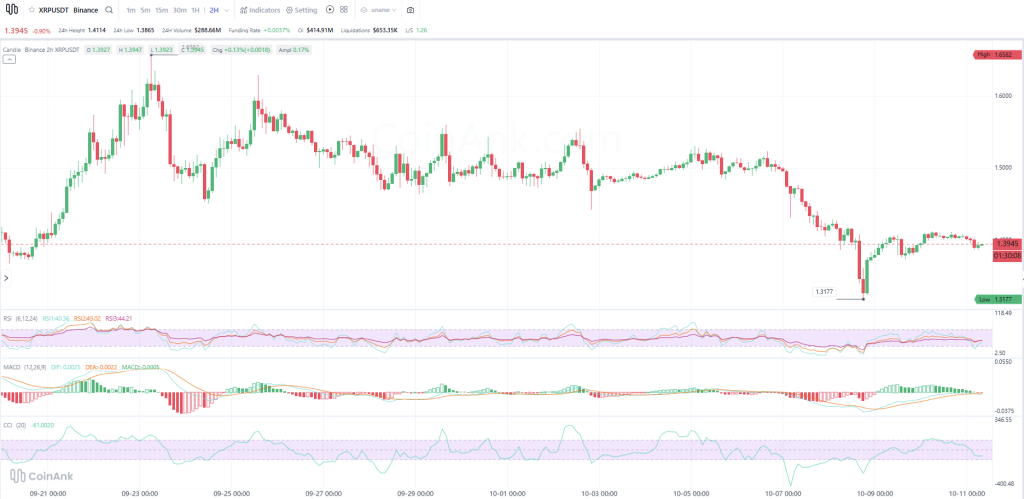Click the Chg +0.13%(+0.0018) legend box
Image resolution: width=1024 pixels, height=499 pixels.
point(242,50)
